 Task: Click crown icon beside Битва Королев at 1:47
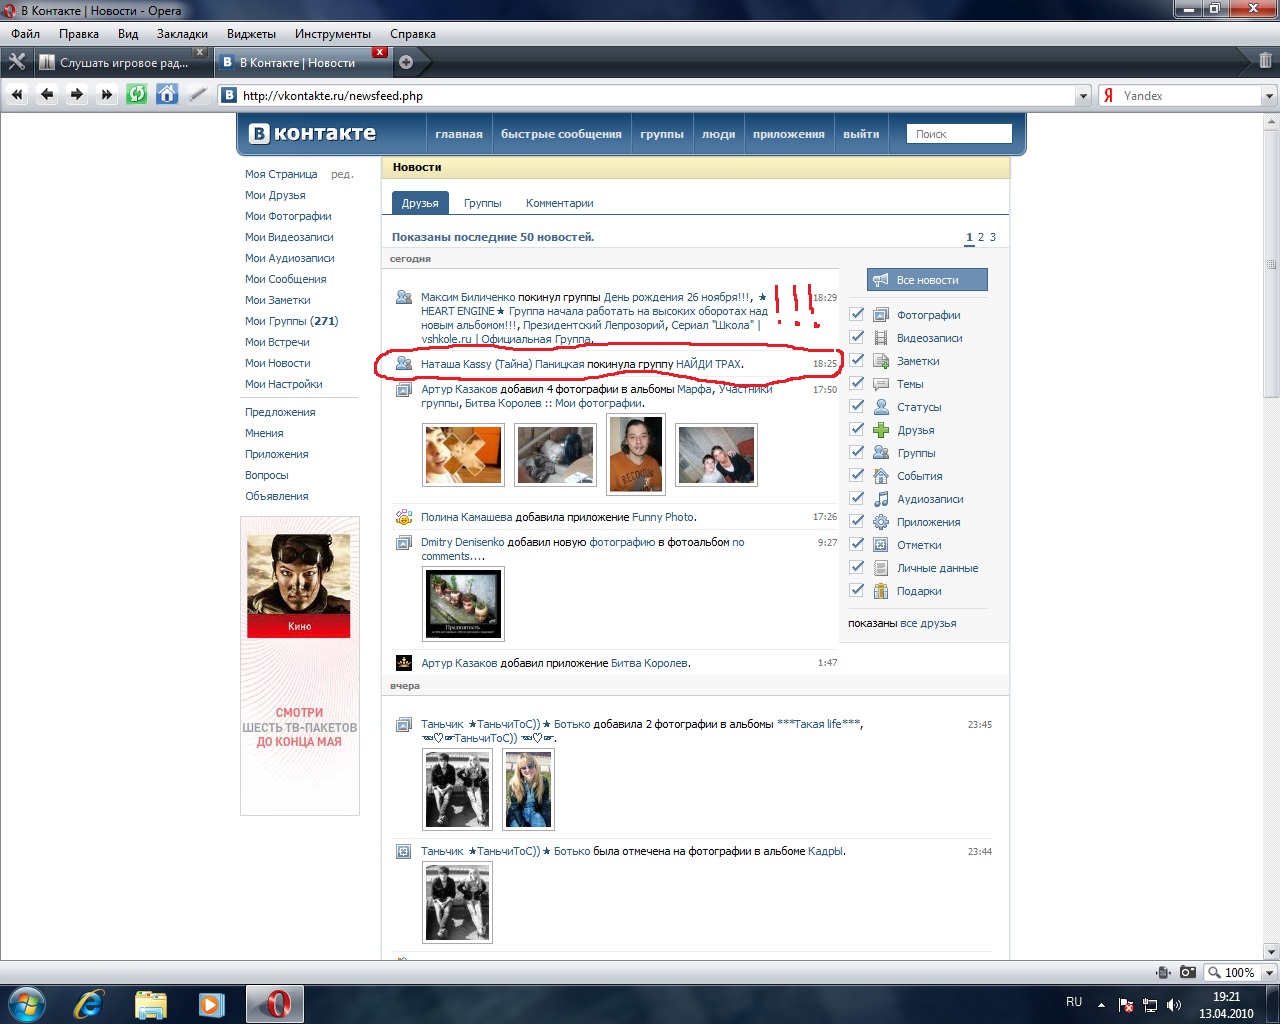(x=404, y=663)
